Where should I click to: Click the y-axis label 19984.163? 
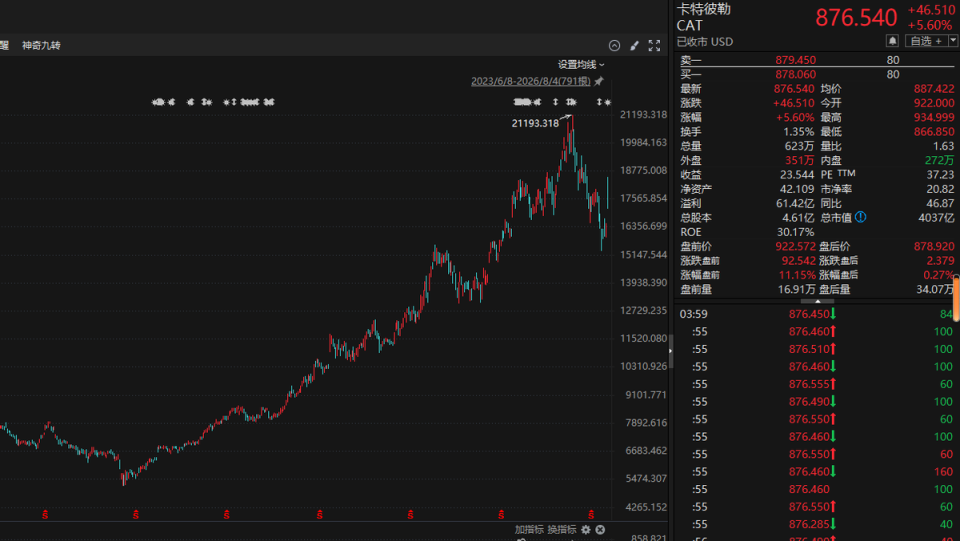643,142
